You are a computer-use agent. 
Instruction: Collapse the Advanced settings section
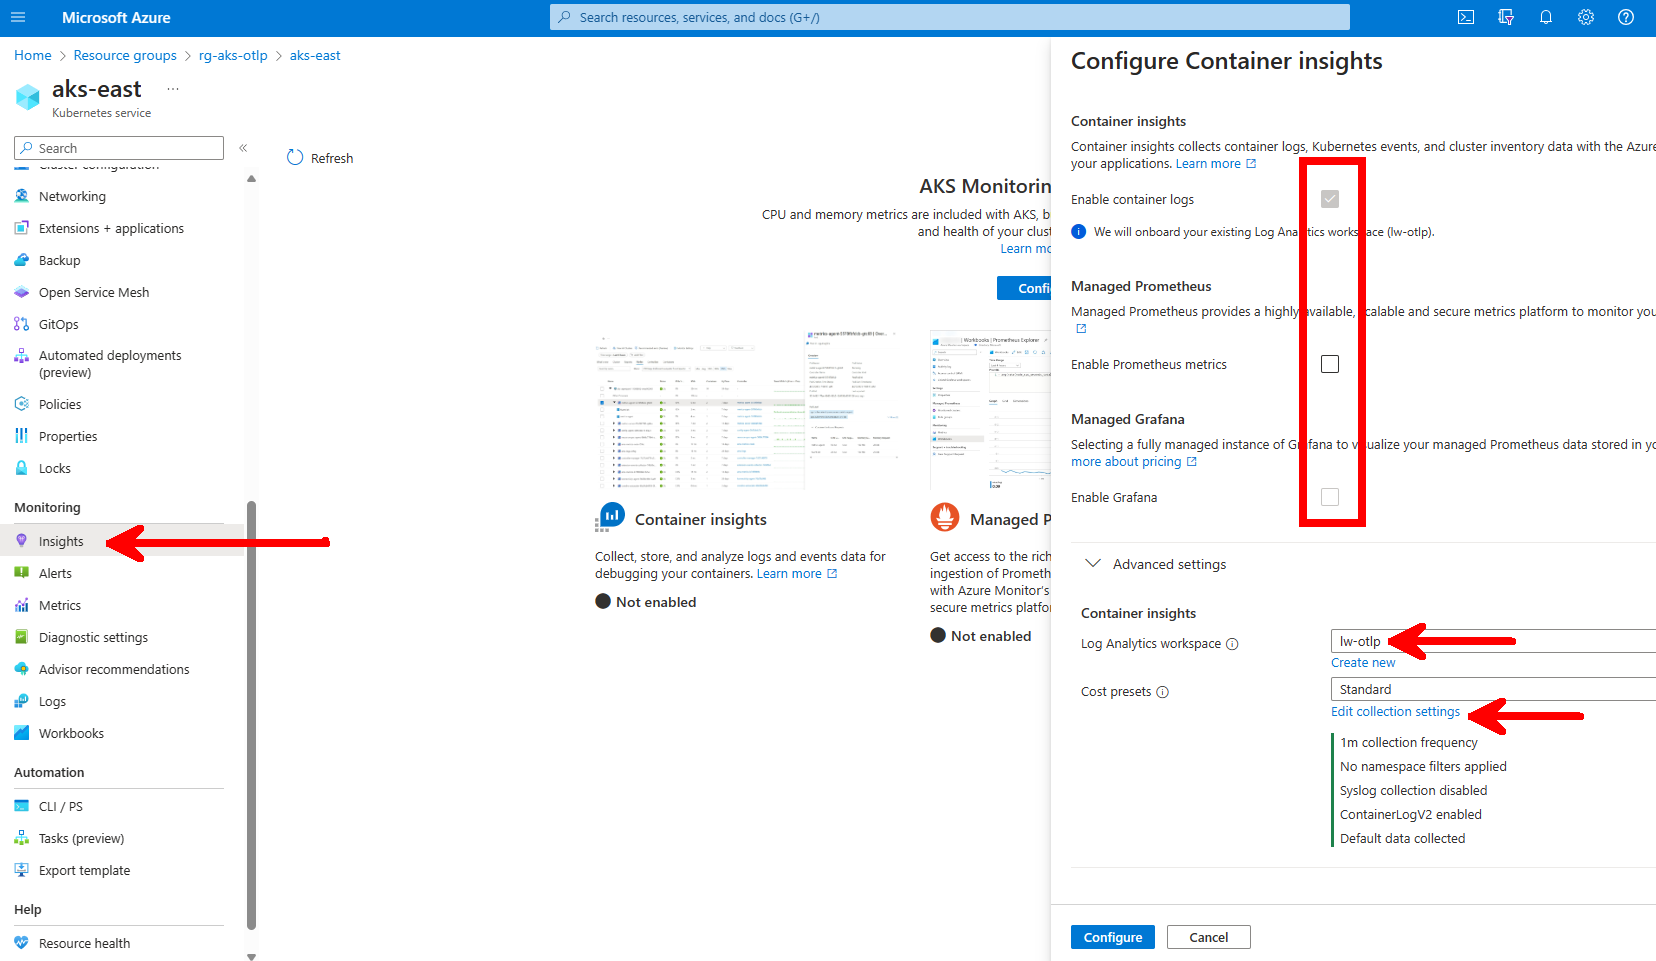(1093, 564)
